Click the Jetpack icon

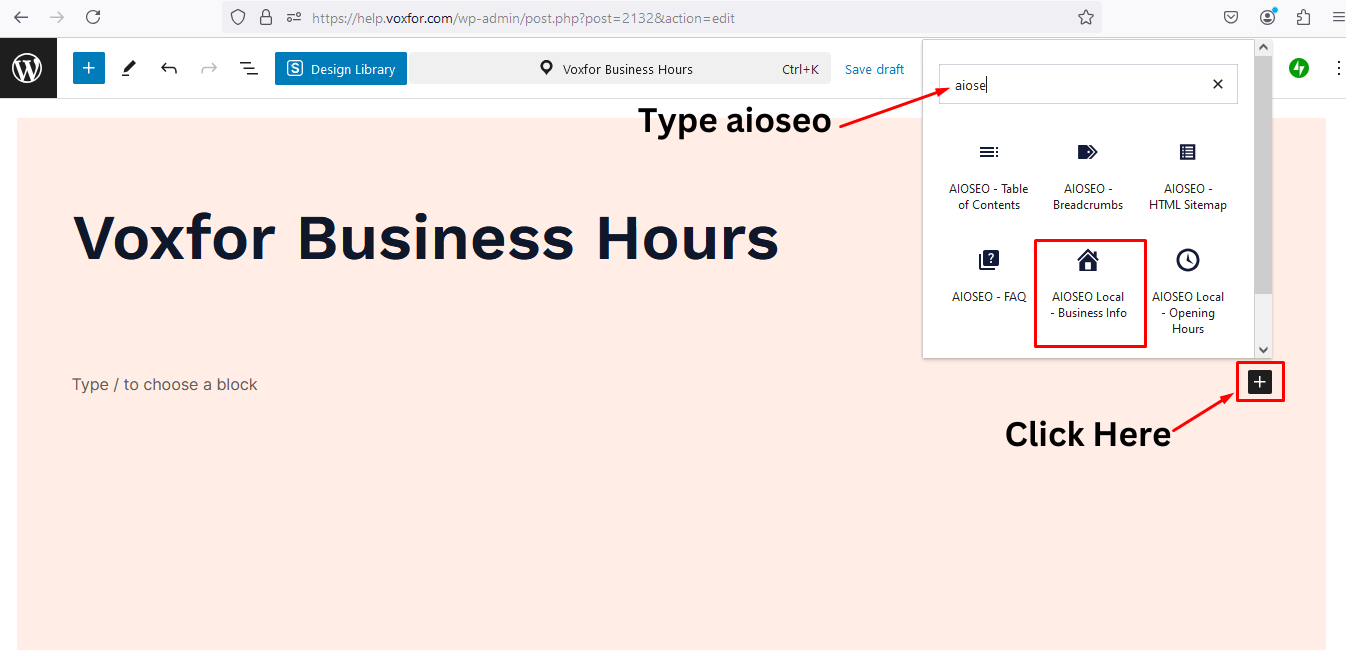1298,68
